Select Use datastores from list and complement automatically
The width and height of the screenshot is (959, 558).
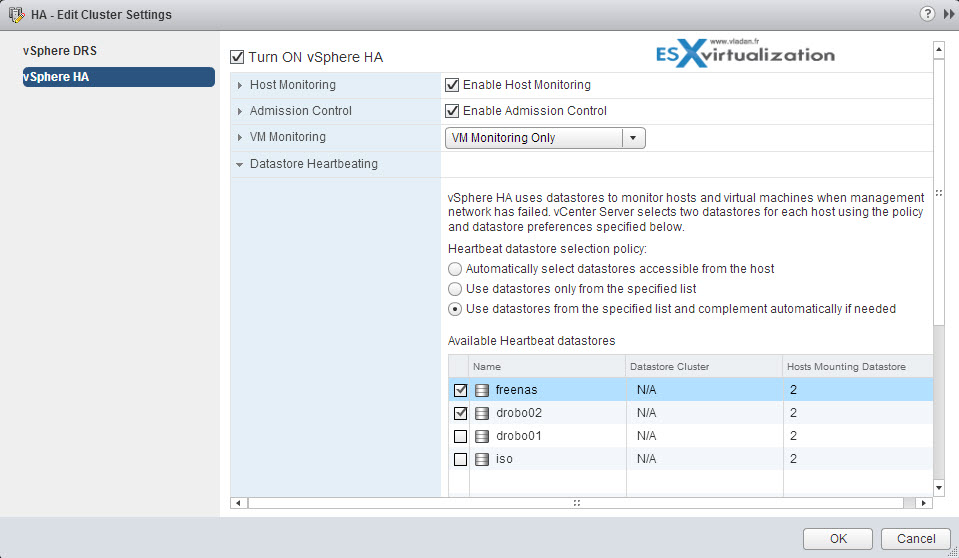click(454, 309)
